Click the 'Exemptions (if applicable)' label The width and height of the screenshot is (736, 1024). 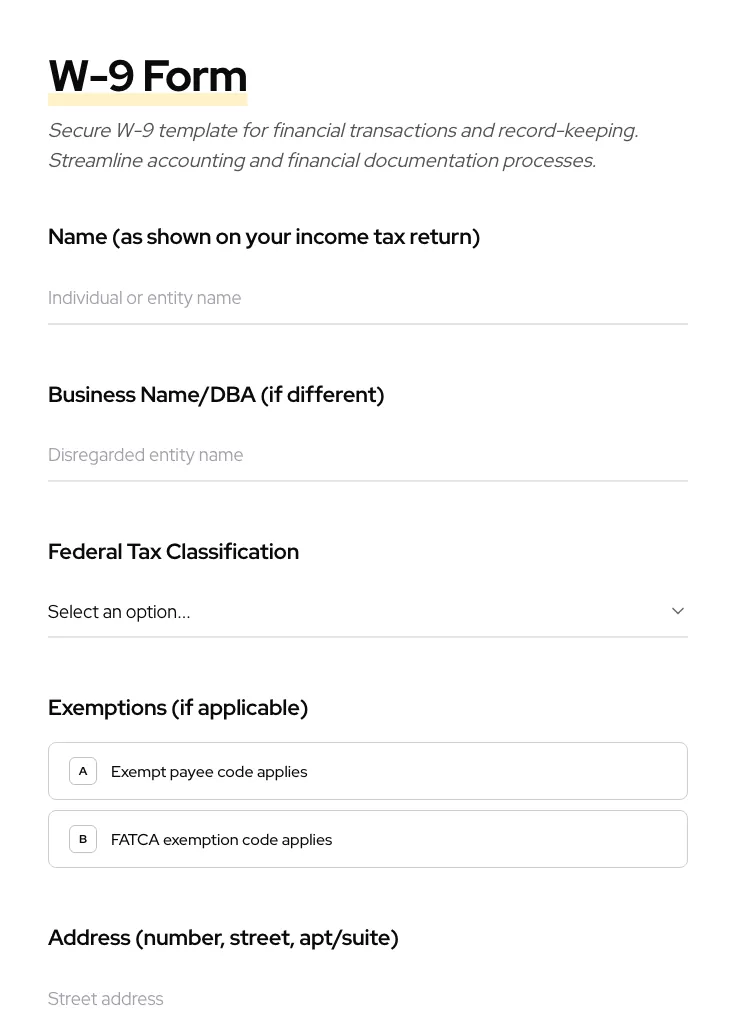178,708
